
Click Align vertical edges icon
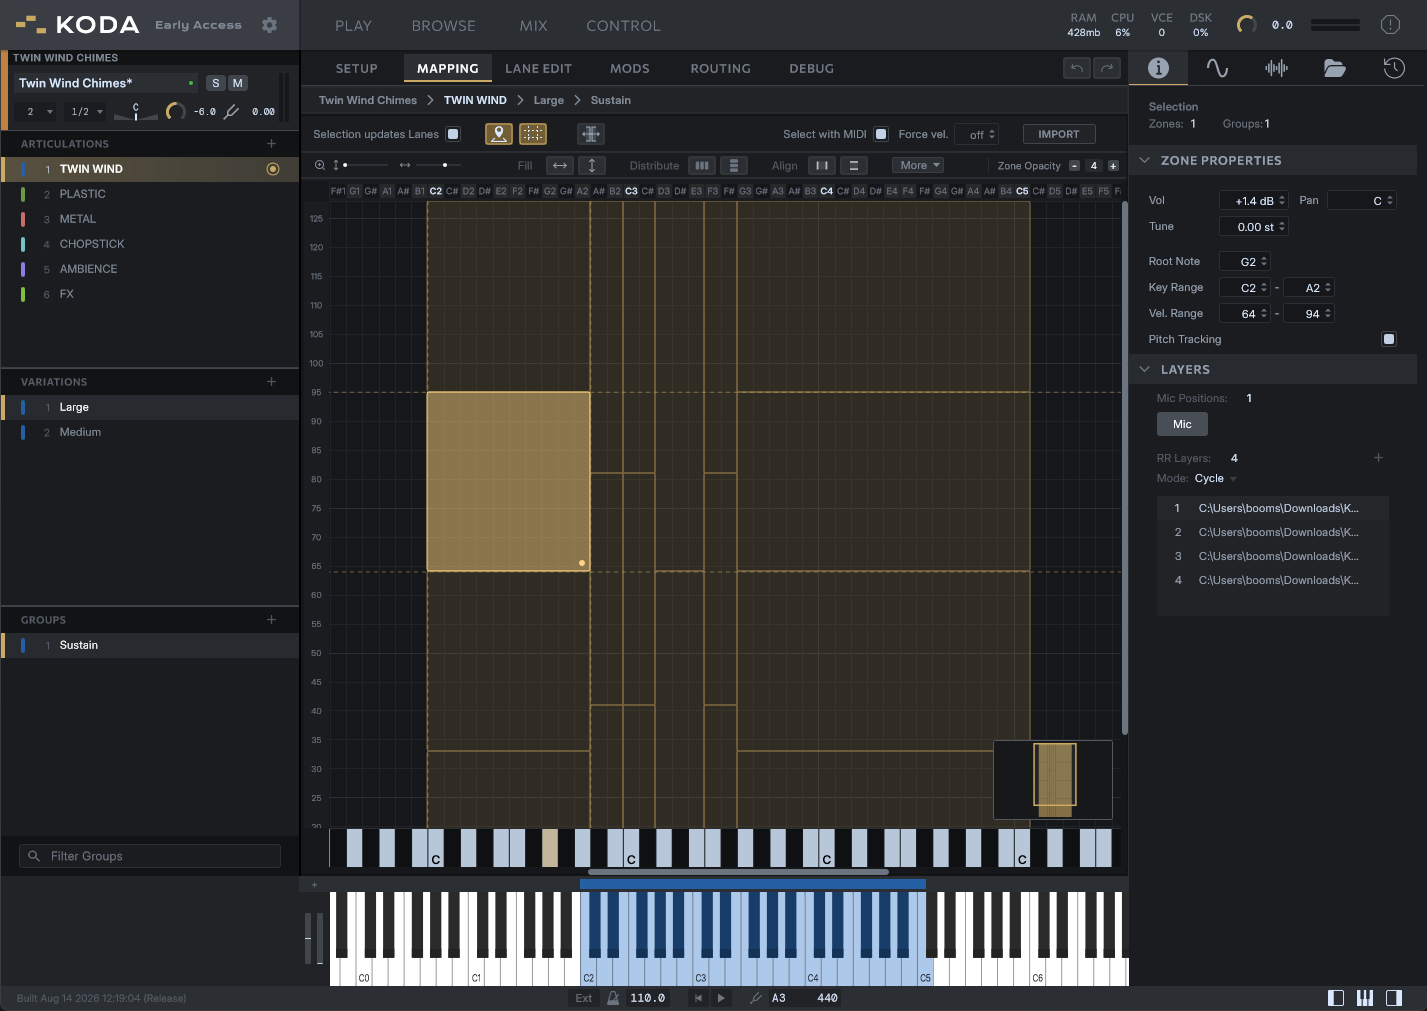coord(822,166)
